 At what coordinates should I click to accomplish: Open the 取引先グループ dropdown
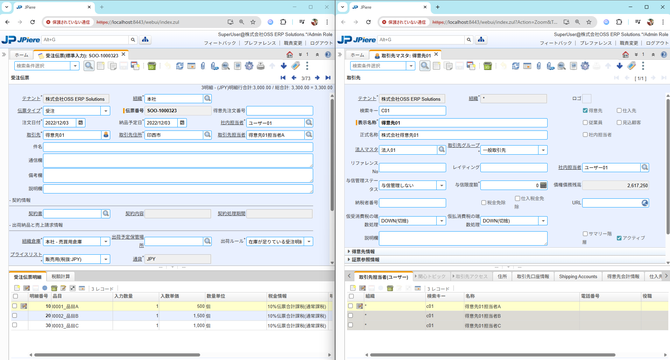543,150
